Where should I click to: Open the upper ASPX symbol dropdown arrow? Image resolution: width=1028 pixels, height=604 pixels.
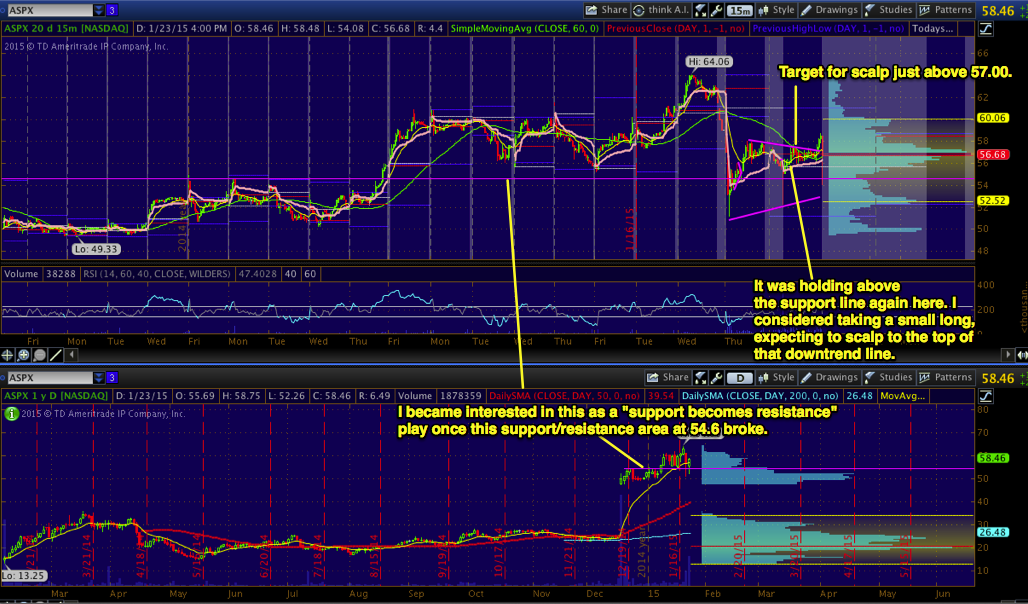[x=97, y=10]
